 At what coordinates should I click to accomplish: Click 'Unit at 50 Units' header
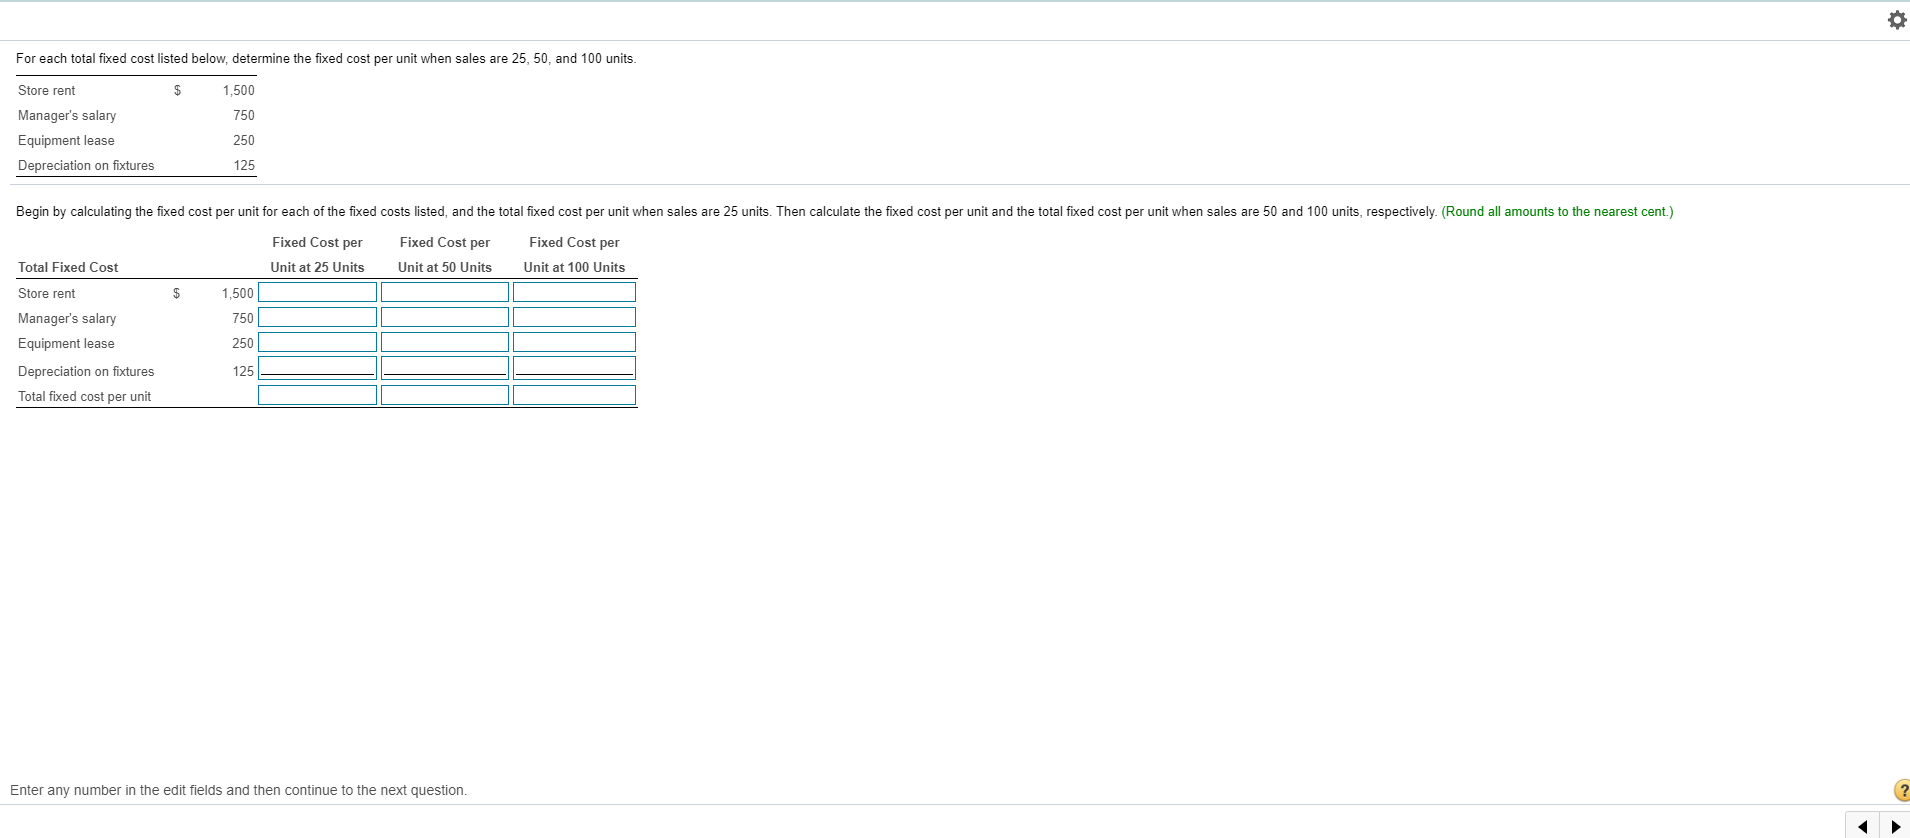[x=445, y=267]
